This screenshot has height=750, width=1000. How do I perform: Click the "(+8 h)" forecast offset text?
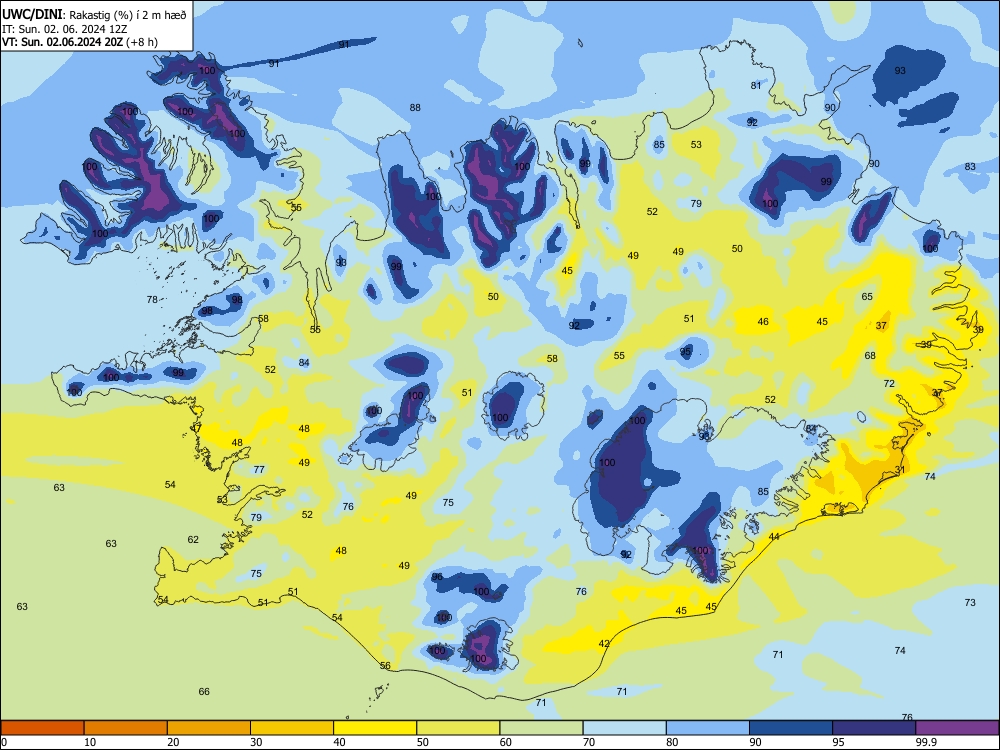[x=142, y=42]
